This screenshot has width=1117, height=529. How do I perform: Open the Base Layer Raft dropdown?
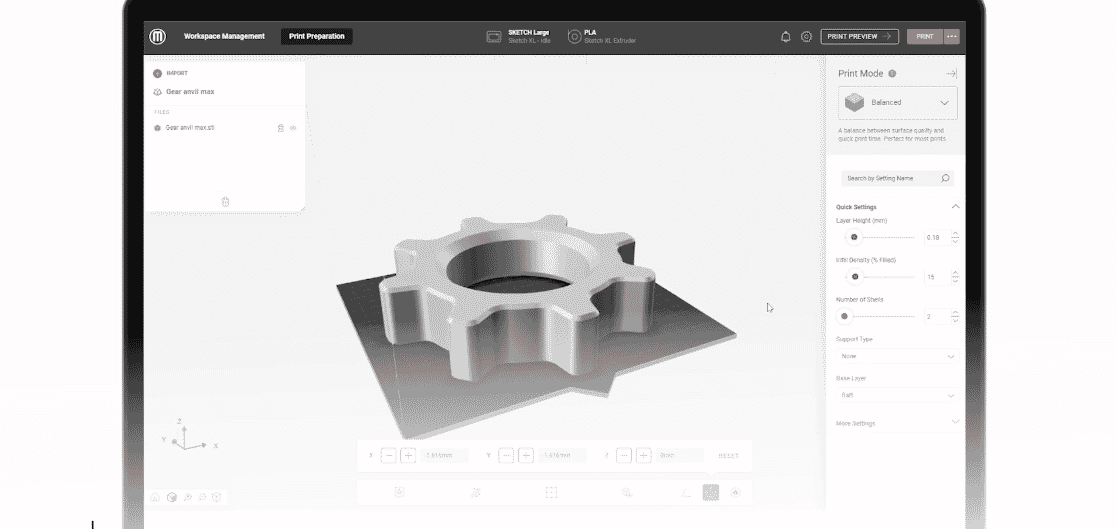click(897, 395)
